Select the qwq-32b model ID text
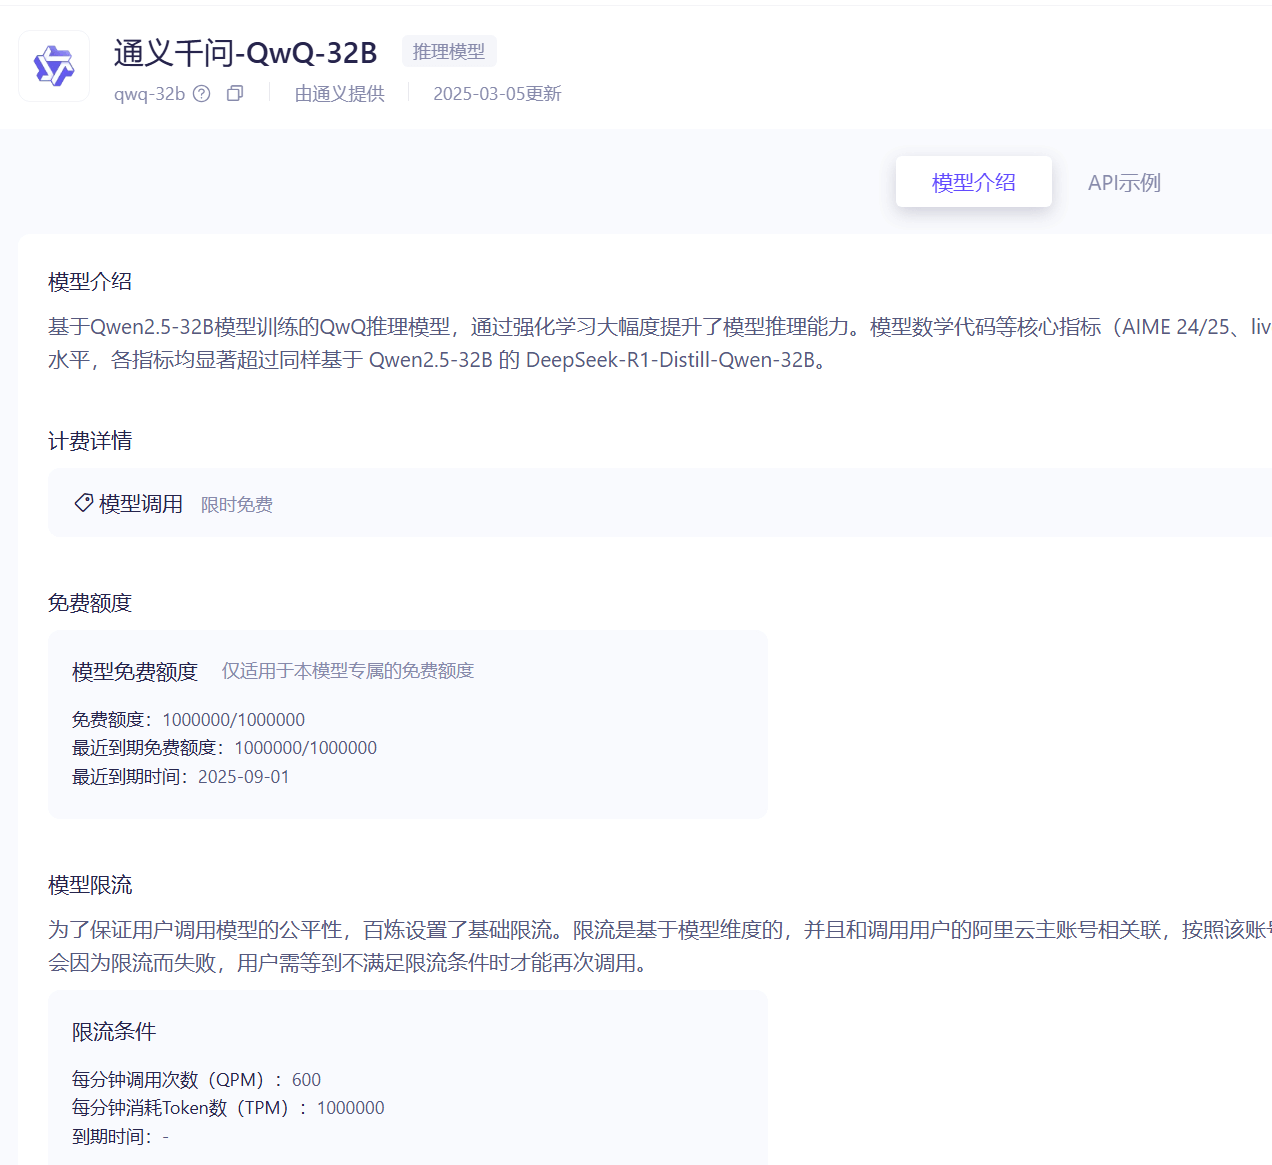 [149, 94]
